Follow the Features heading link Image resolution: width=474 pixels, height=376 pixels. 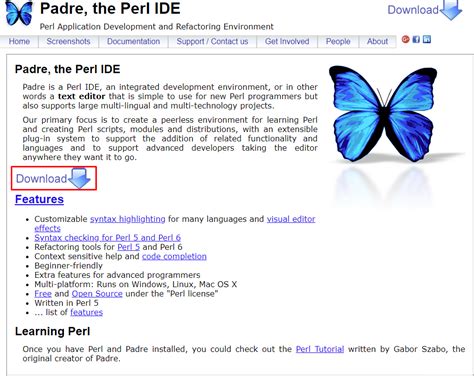(39, 199)
